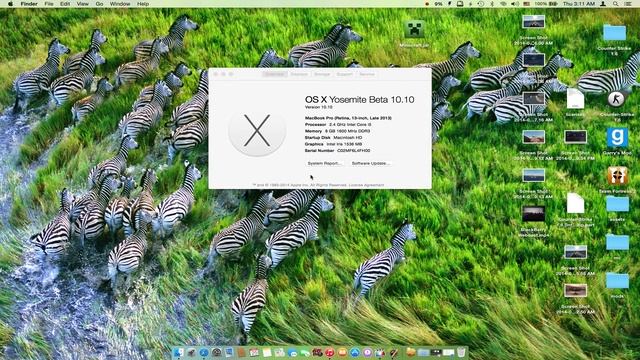Launch Photo Booth from the Dock

coord(318,352)
